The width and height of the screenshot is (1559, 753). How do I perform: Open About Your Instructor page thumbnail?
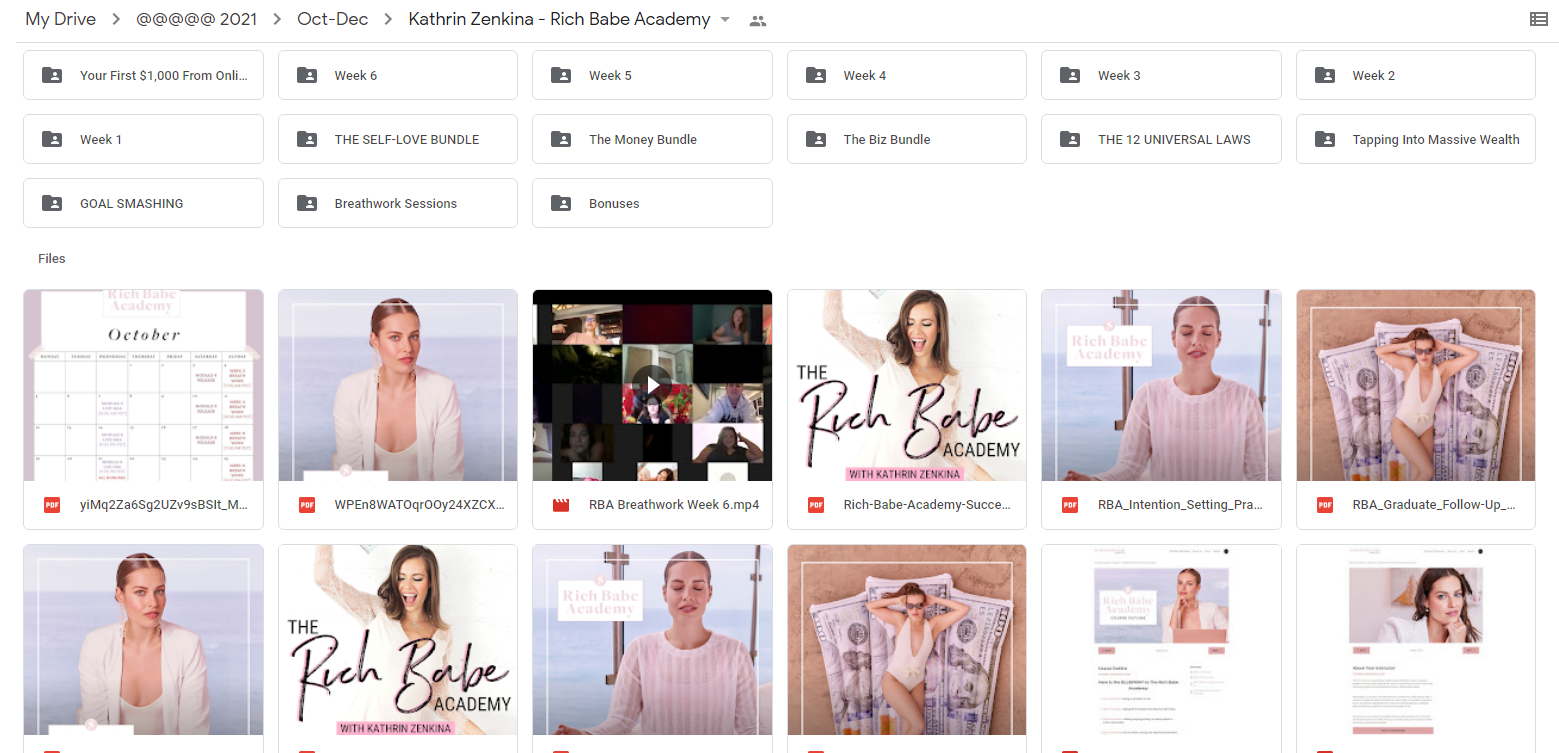click(1416, 640)
